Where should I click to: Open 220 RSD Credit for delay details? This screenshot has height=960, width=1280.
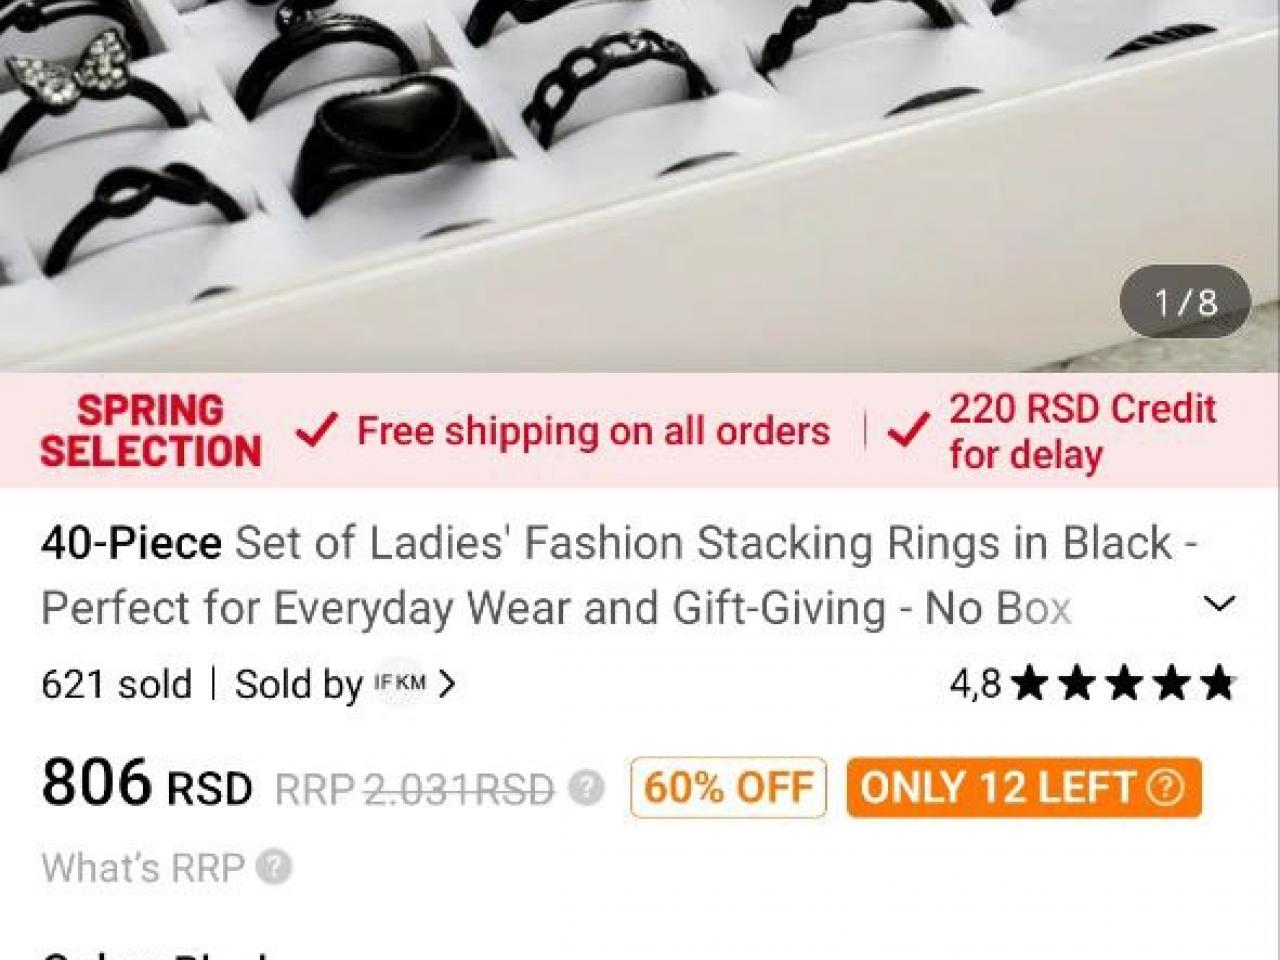click(1083, 431)
